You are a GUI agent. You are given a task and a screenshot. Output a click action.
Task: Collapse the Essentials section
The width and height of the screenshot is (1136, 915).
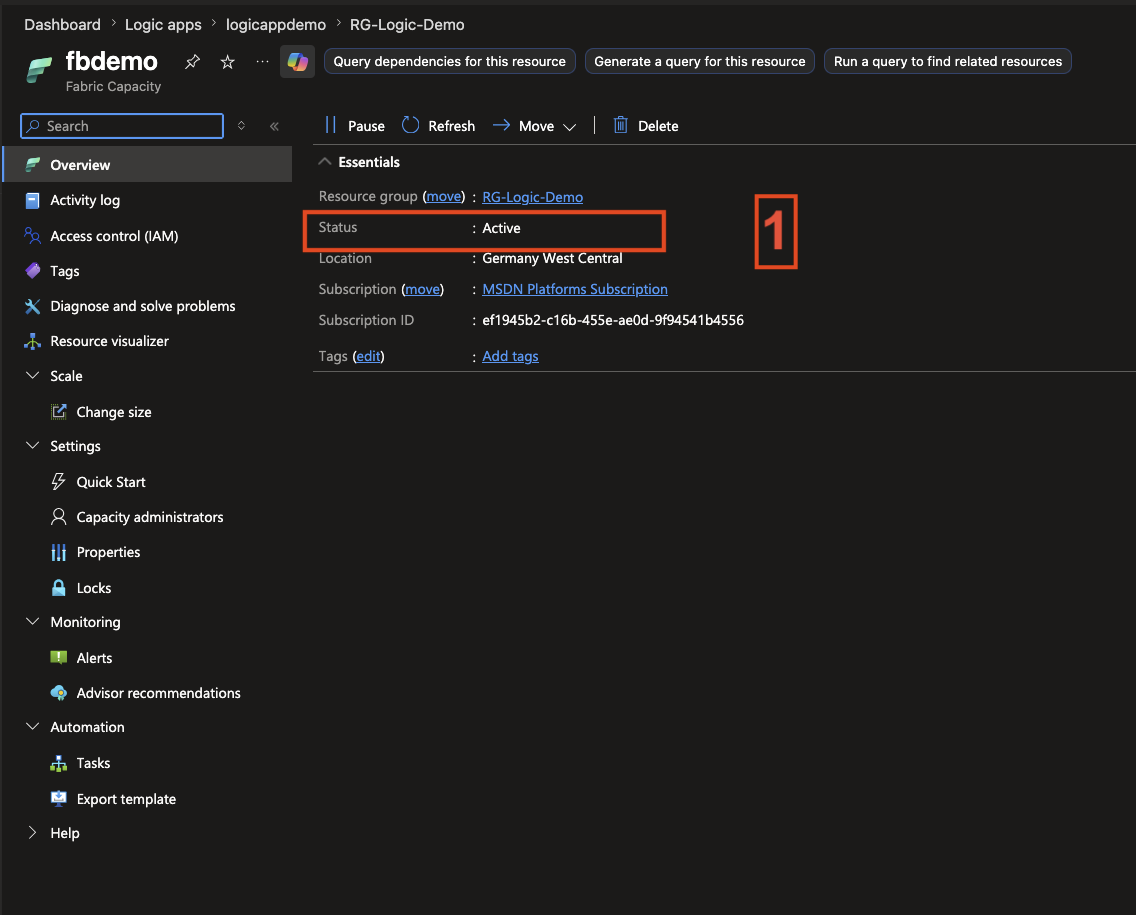click(325, 162)
